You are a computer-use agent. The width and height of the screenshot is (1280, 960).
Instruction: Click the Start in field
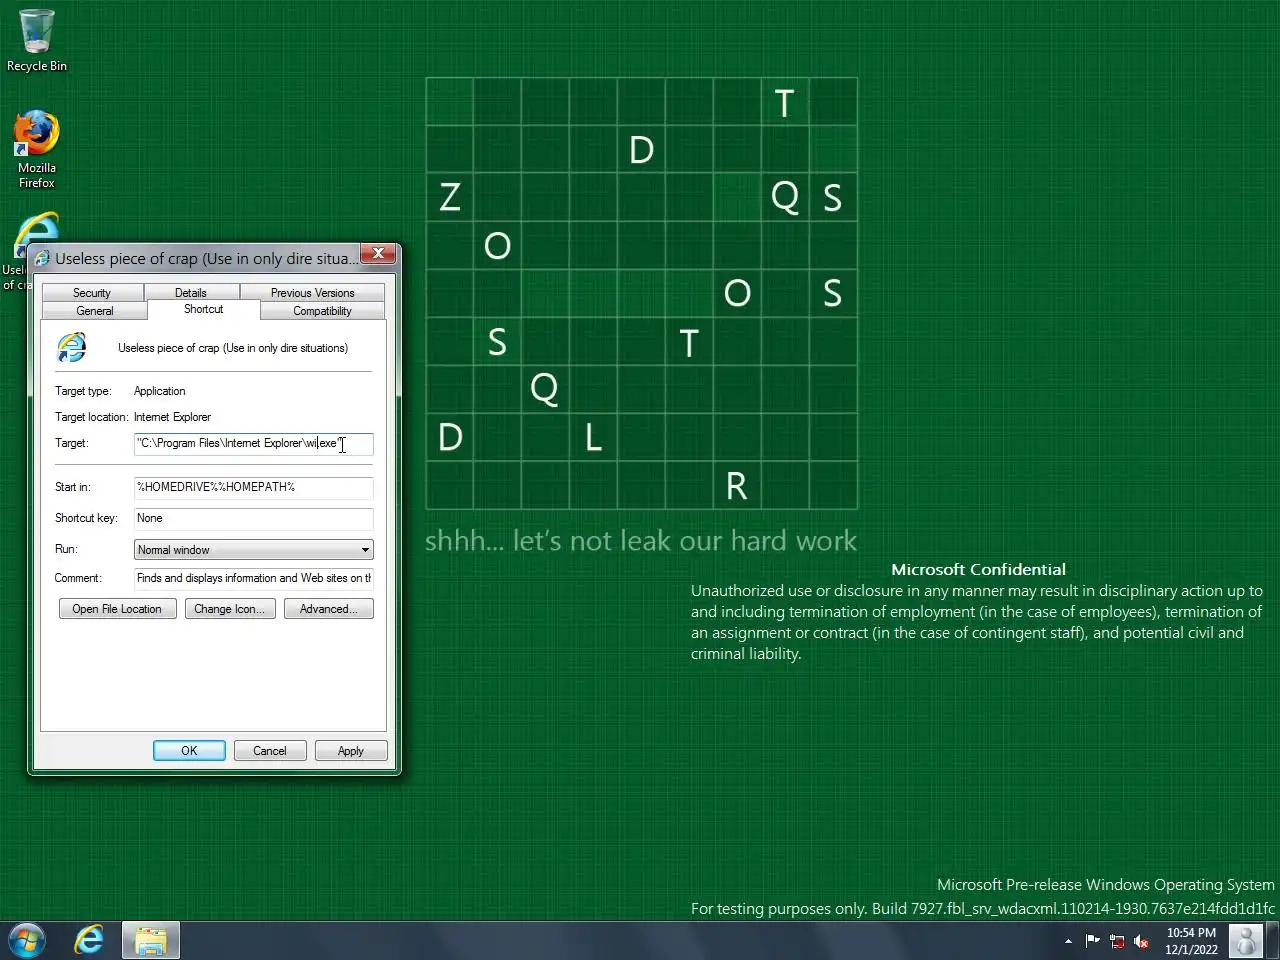click(x=254, y=487)
